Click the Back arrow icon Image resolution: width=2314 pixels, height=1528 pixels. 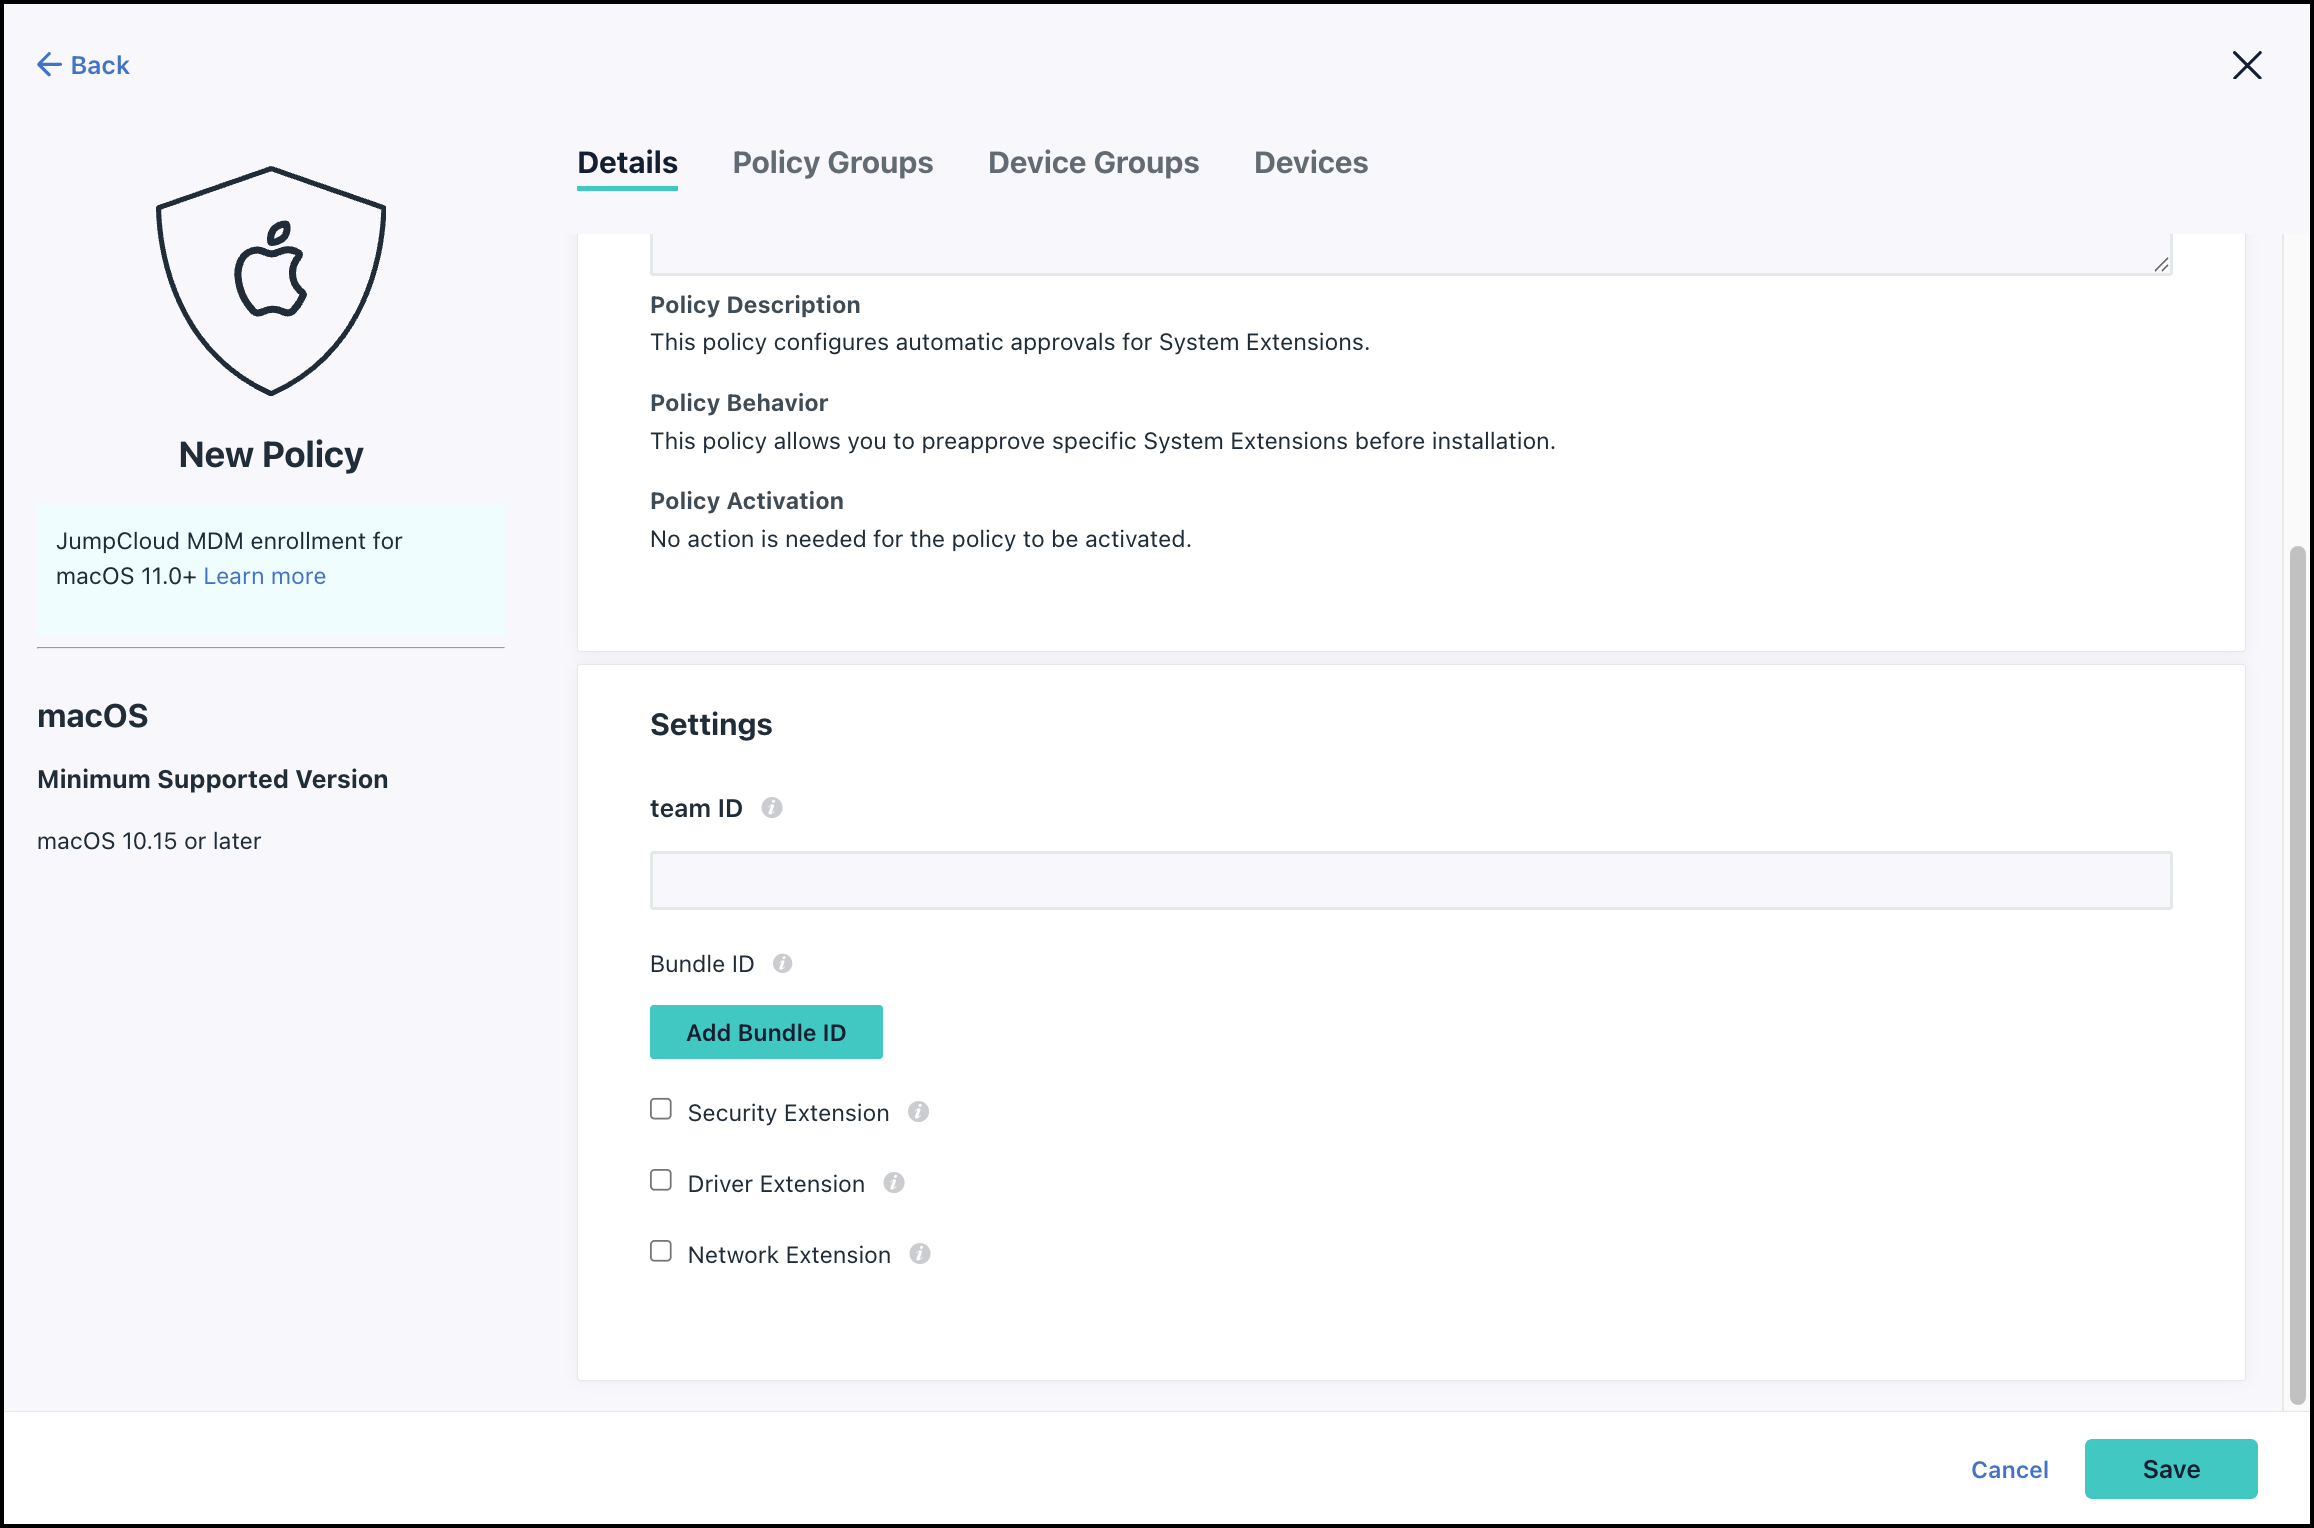coord(49,65)
